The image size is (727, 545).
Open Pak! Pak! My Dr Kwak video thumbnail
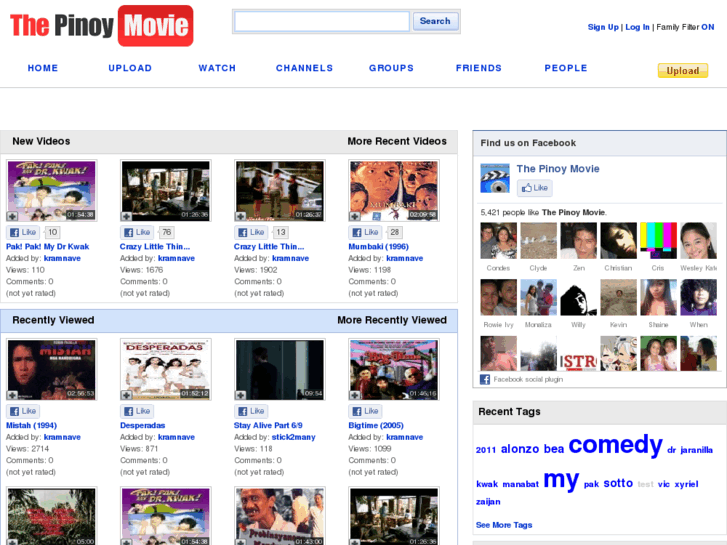(x=51, y=191)
